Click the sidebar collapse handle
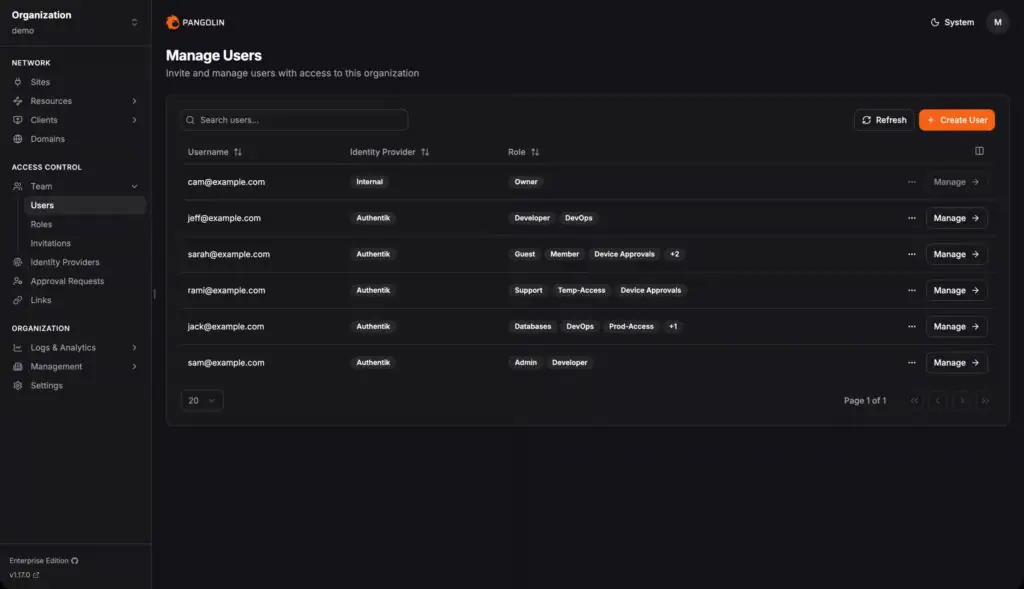 (x=154, y=294)
